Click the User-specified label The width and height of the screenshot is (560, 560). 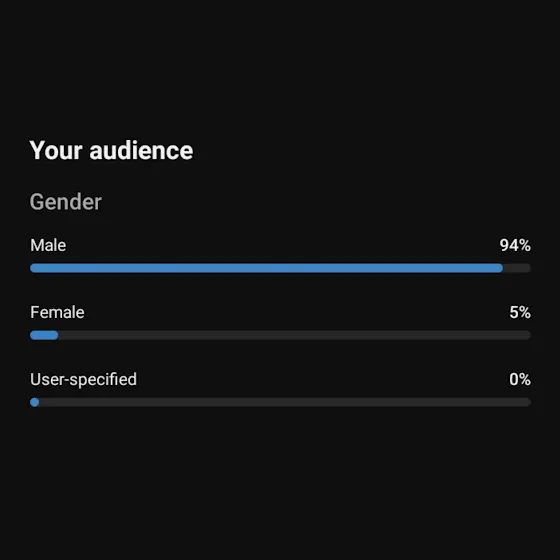pos(83,379)
